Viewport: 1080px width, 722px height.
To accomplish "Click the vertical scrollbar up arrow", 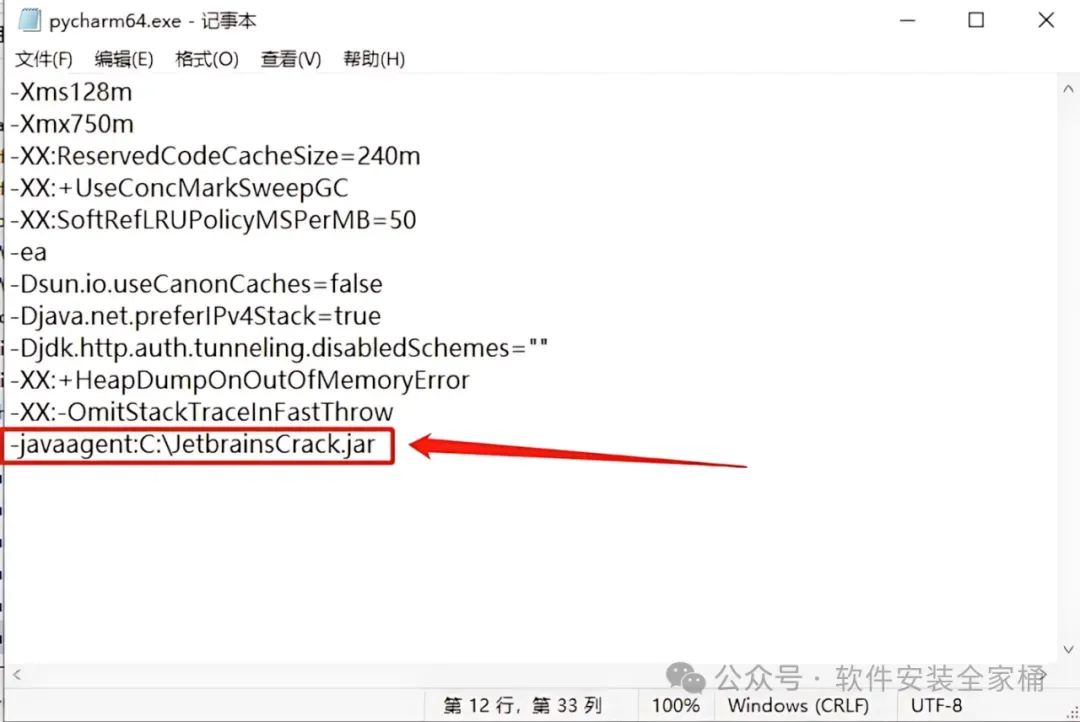I will tap(1068, 89).
